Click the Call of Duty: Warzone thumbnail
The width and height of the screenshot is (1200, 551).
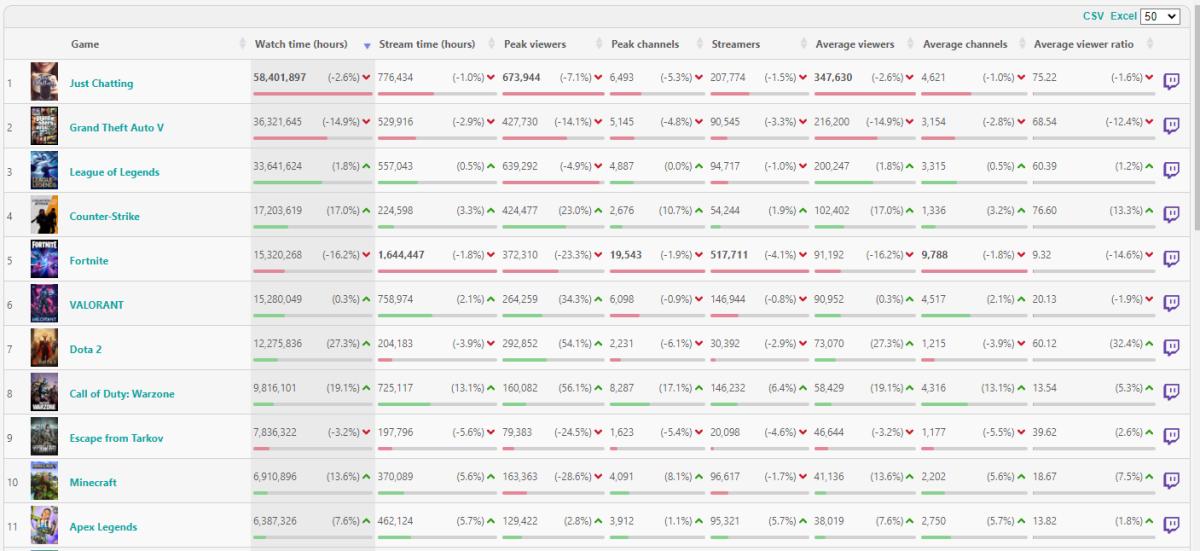tap(44, 393)
